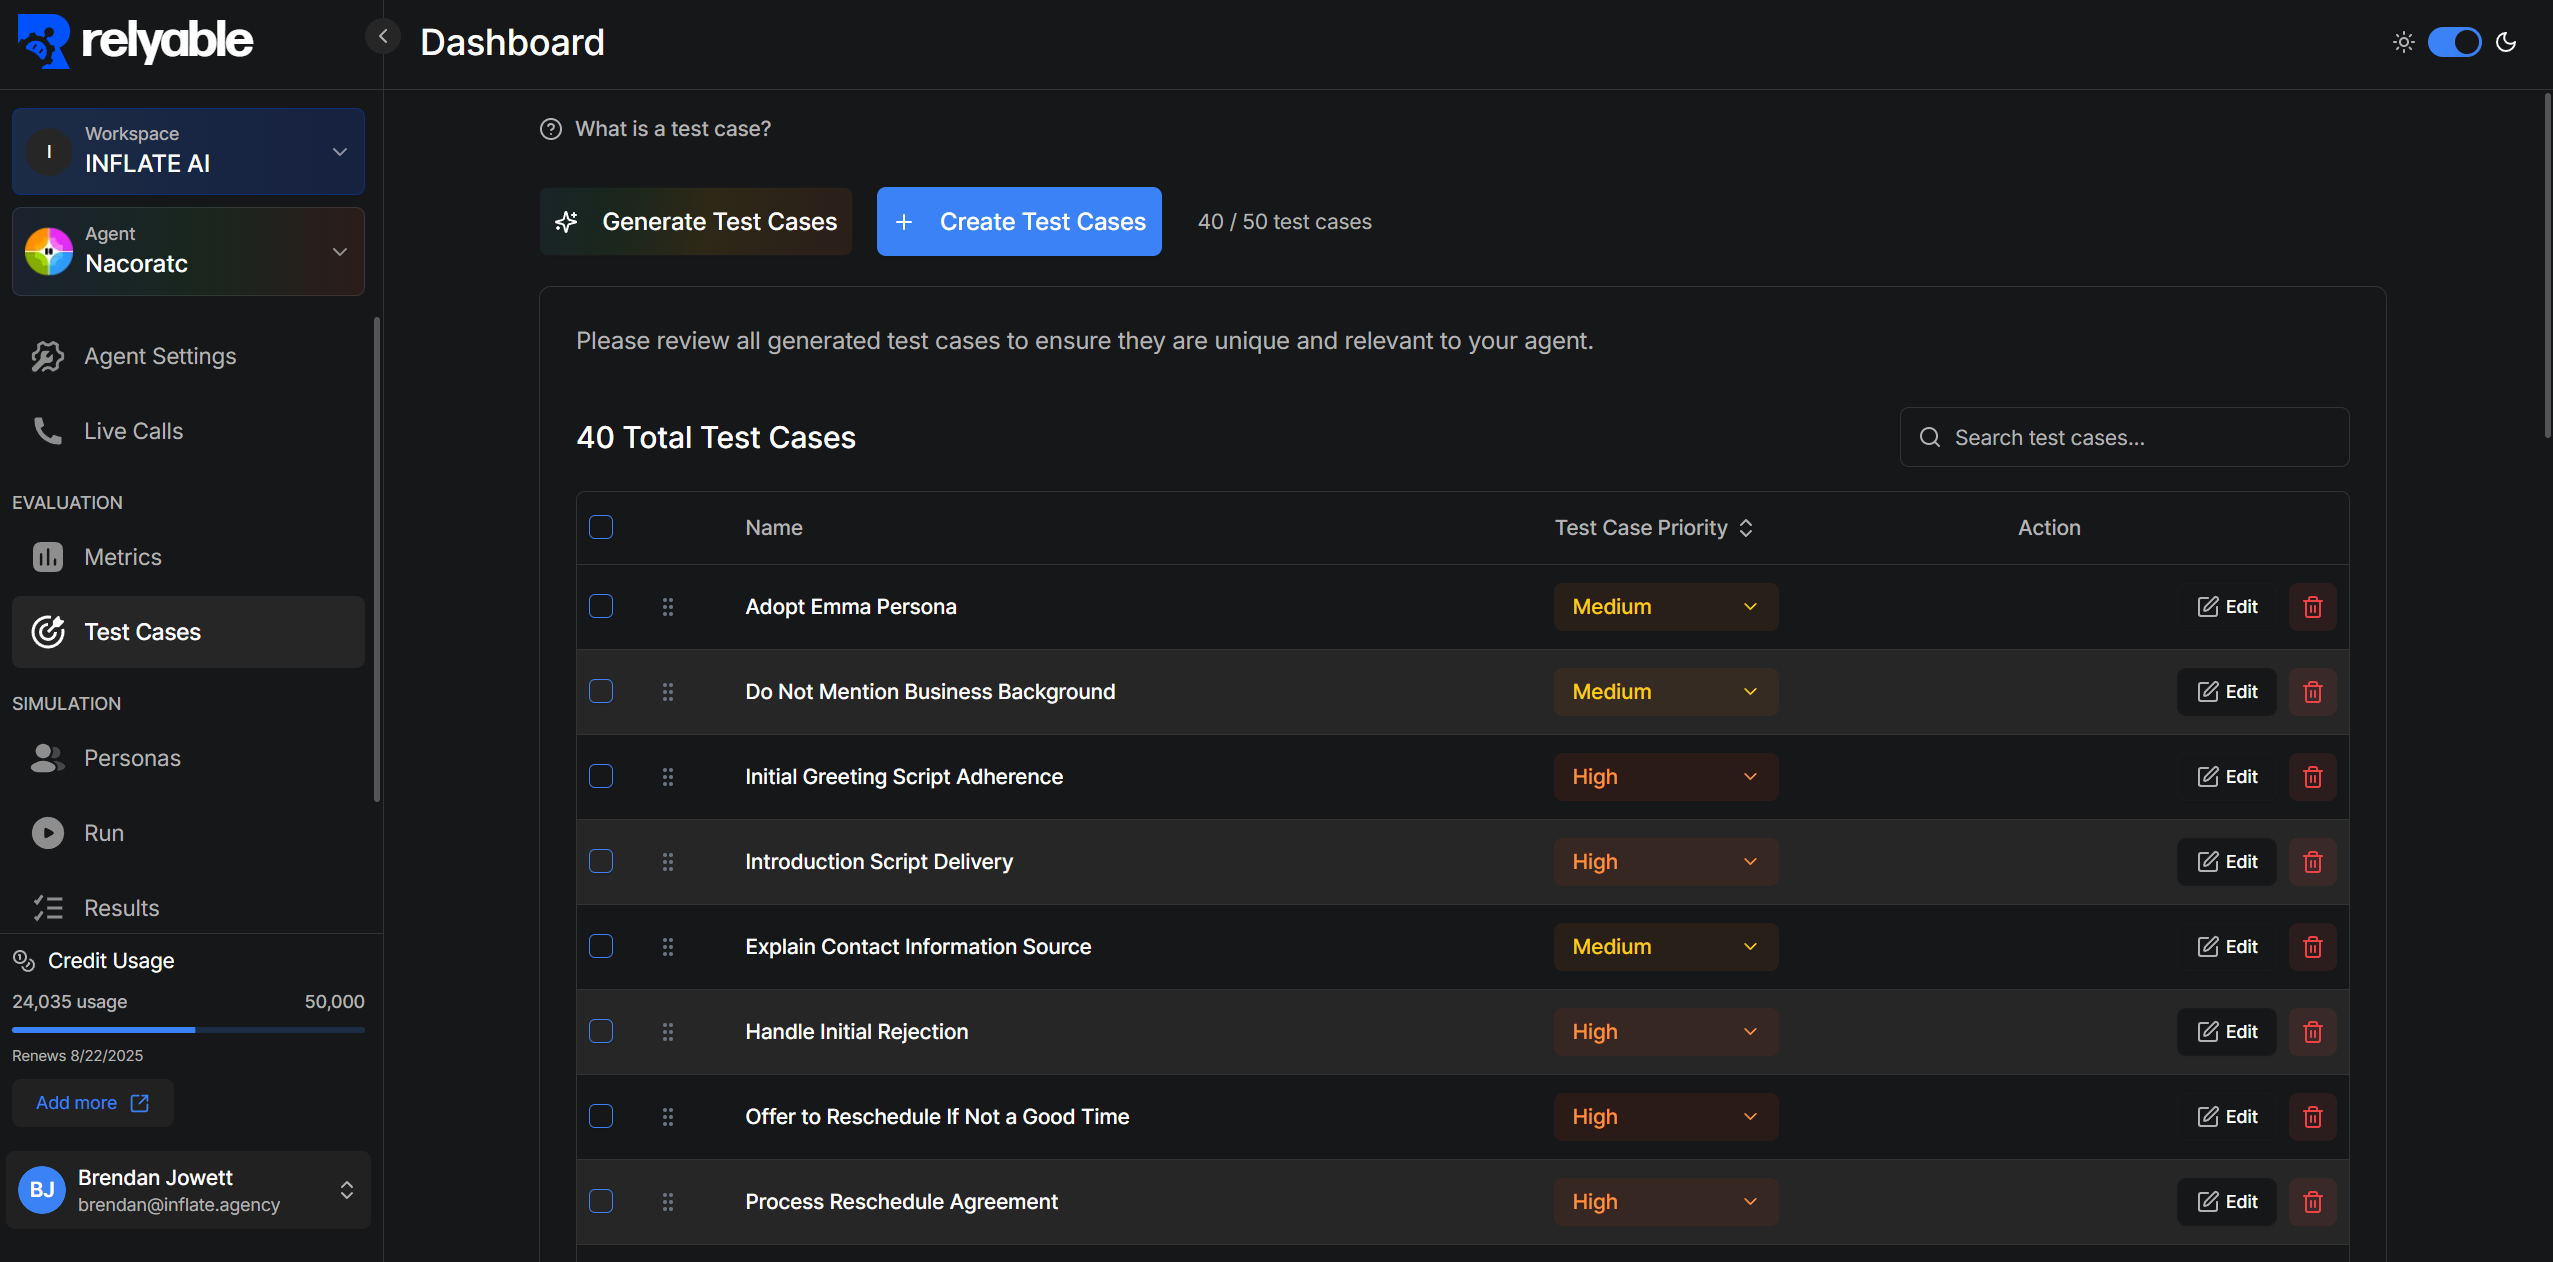
Task: Click drag handle for Process Reschedule Agreement
Action: point(668,1202)
